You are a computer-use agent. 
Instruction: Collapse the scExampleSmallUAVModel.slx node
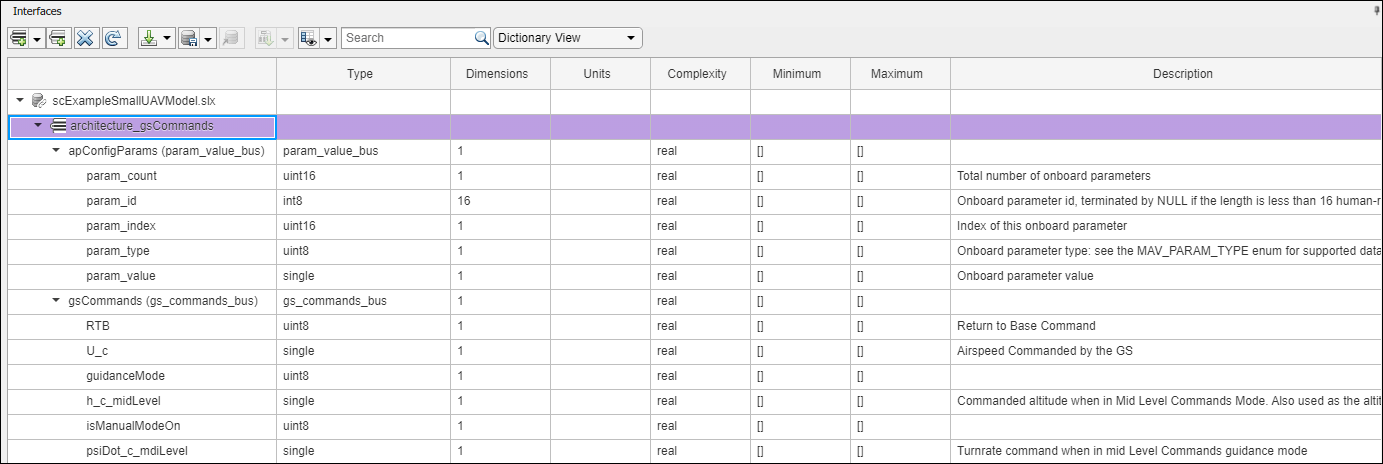click(20, 100)
